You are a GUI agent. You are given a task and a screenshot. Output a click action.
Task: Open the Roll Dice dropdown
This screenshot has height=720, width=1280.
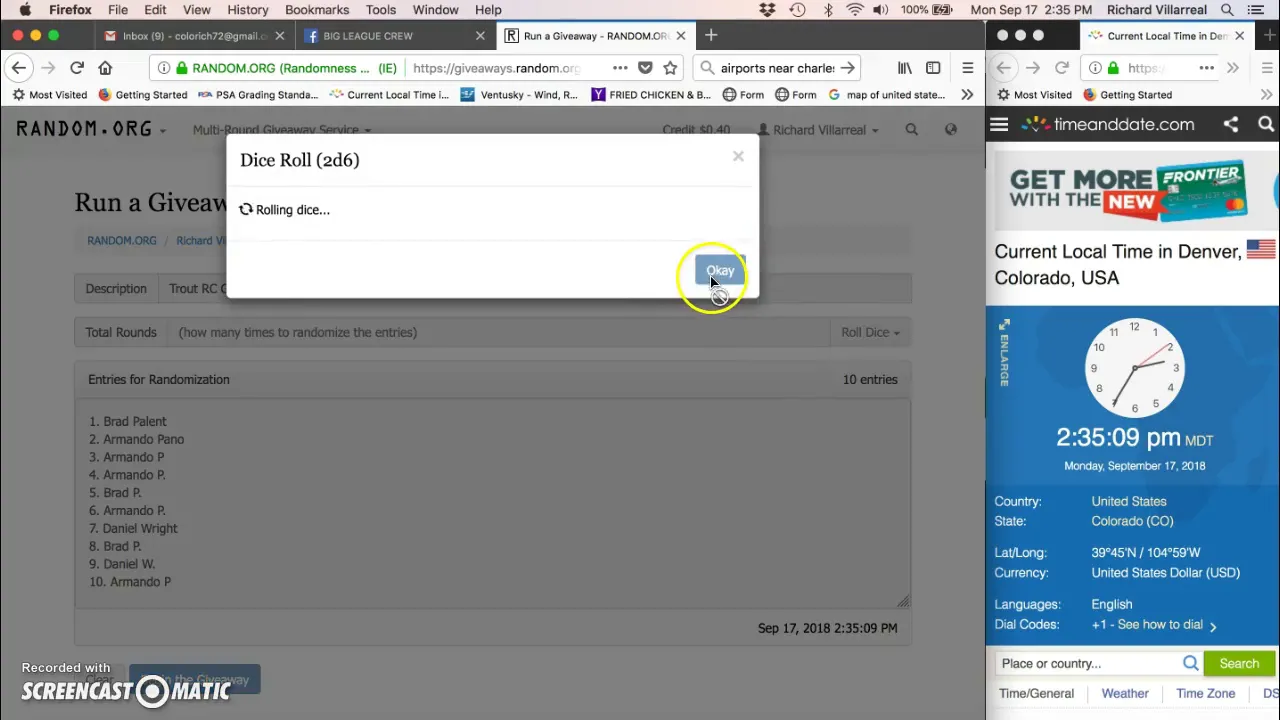click(x=870, y=332)
